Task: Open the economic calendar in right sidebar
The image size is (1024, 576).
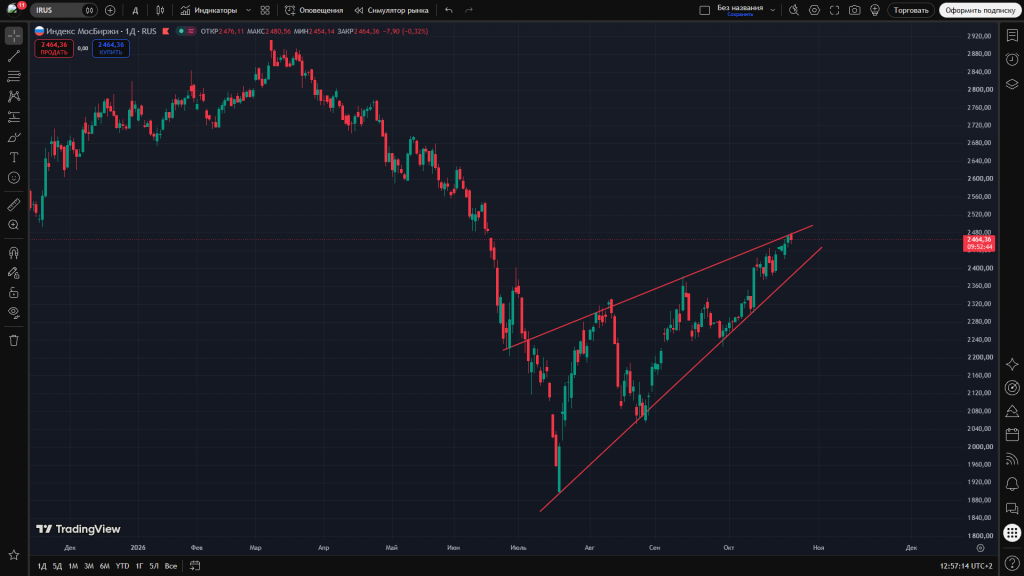Action: click(x=1012, y=434)
